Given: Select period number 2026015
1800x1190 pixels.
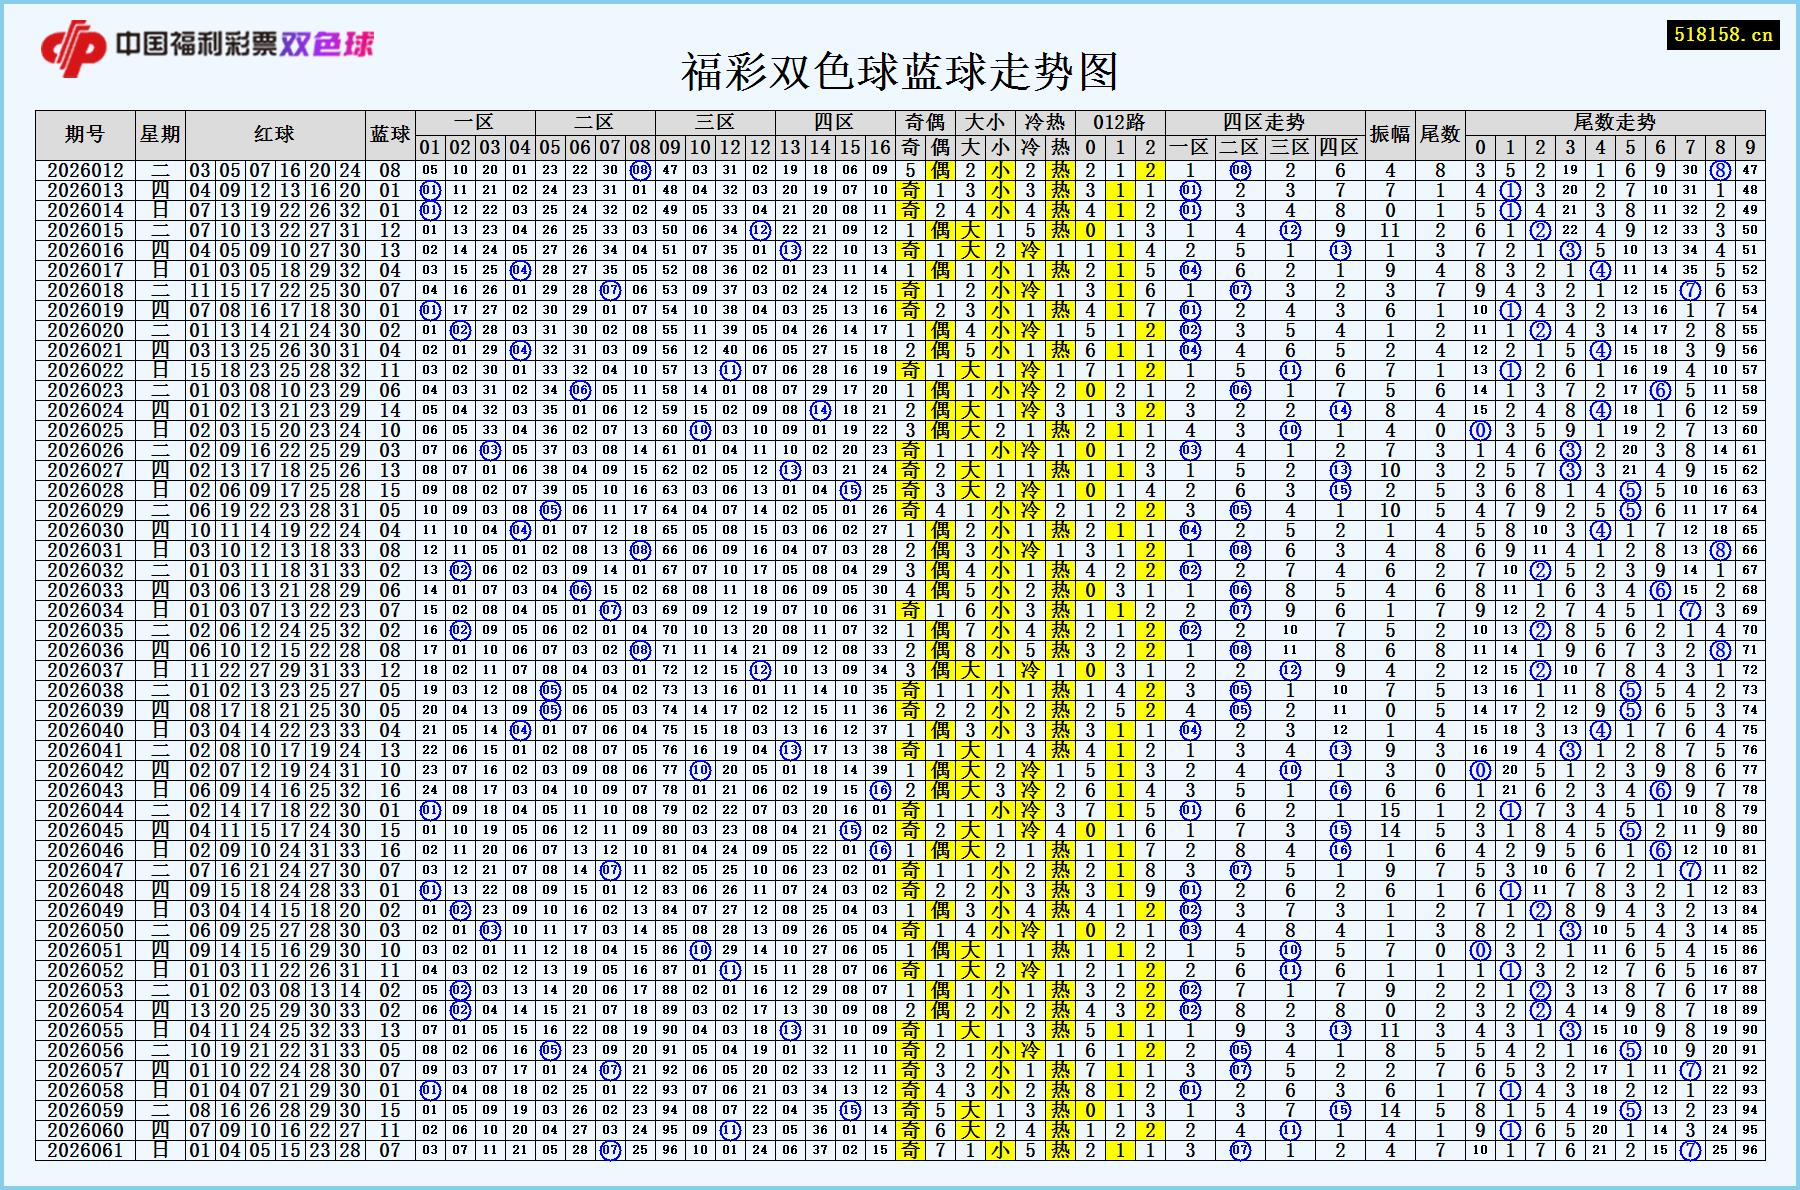Looking at the screenshot, I should click(85, 231).
